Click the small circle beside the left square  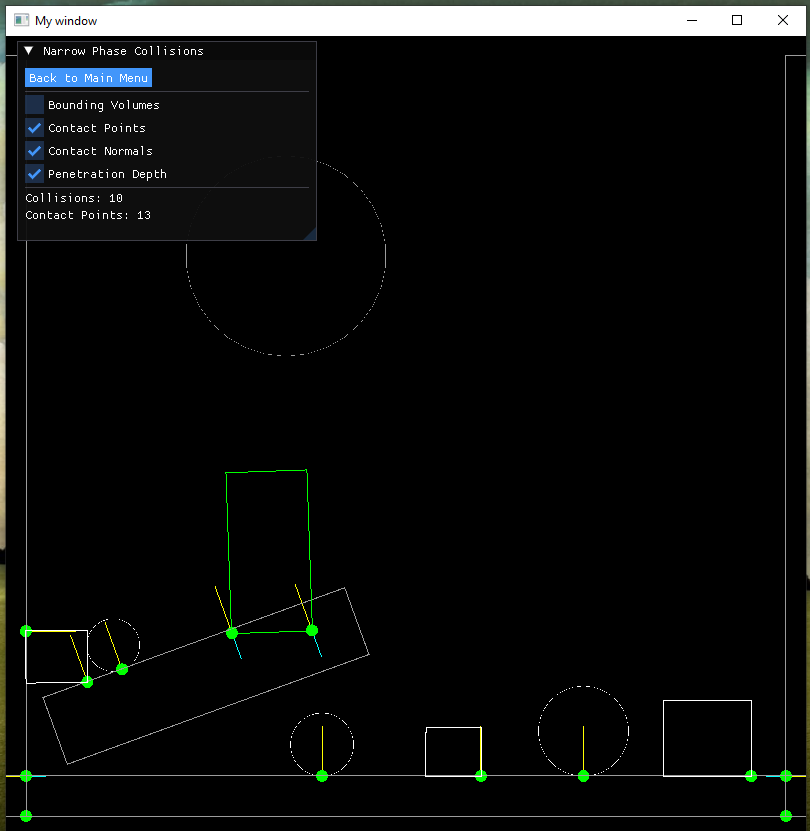(114, 647)
